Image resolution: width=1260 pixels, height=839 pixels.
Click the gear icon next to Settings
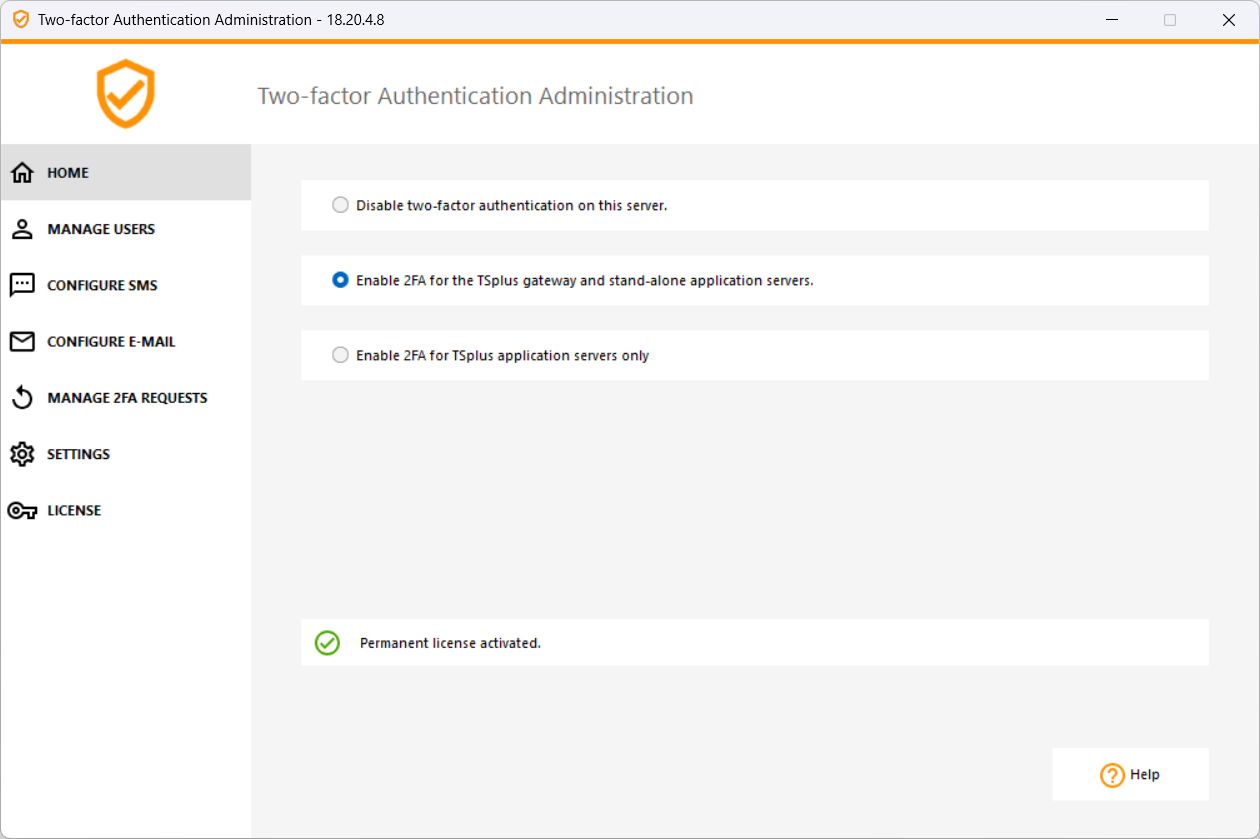[x=22, y=454]
